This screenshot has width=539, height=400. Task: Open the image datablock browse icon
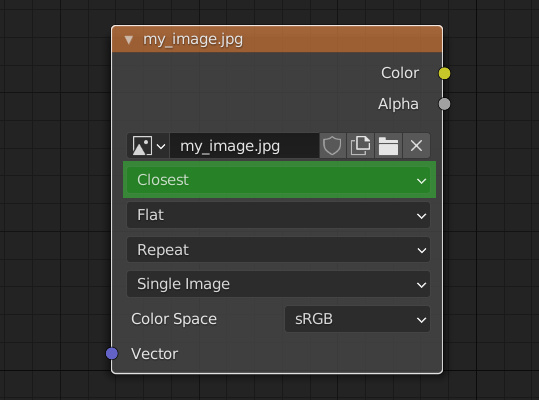tap(142, 146)
